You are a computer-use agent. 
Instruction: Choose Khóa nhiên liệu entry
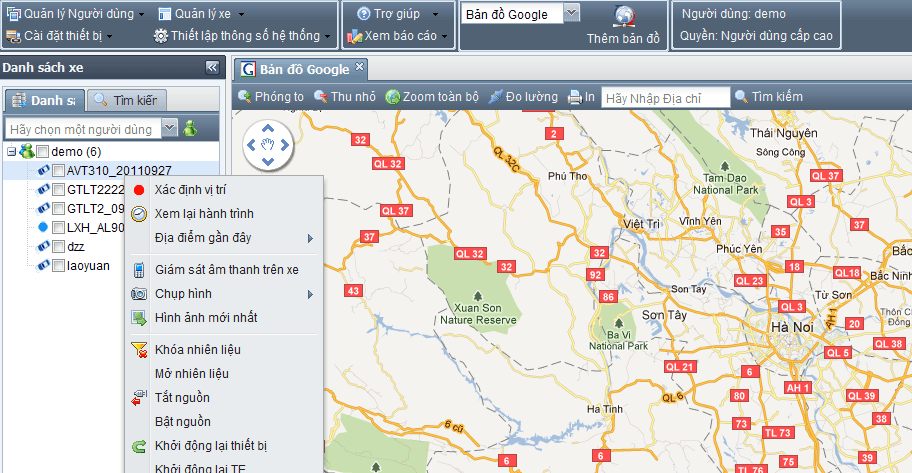pos(225,350)
